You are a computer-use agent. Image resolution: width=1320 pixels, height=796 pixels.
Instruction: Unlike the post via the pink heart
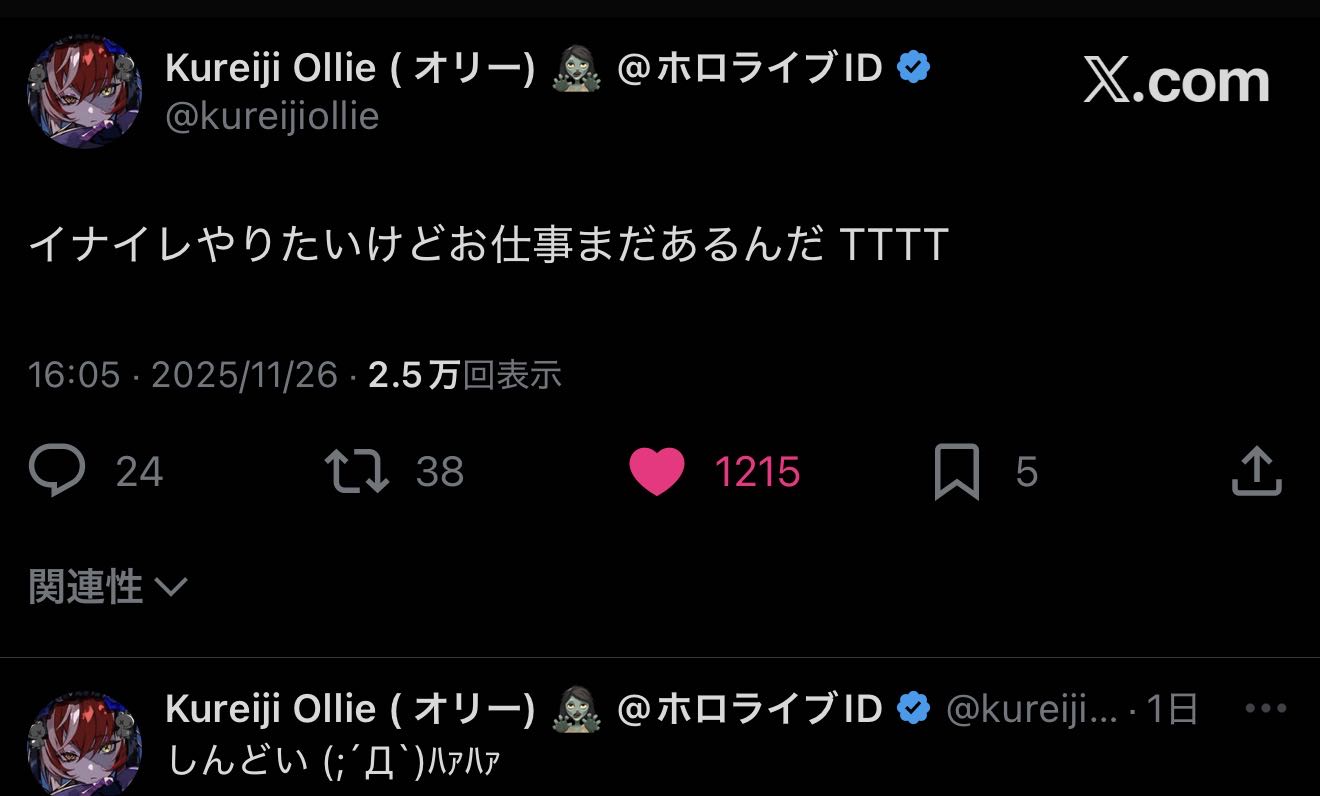tap(657, 472)
